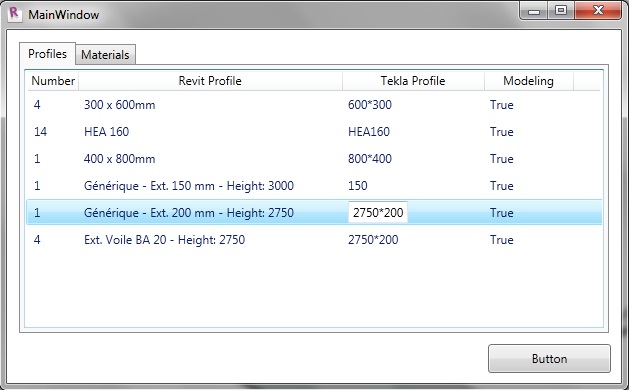Click the Revit application icon in title bar
629x390 pixels.
click(x=14, y=14)
